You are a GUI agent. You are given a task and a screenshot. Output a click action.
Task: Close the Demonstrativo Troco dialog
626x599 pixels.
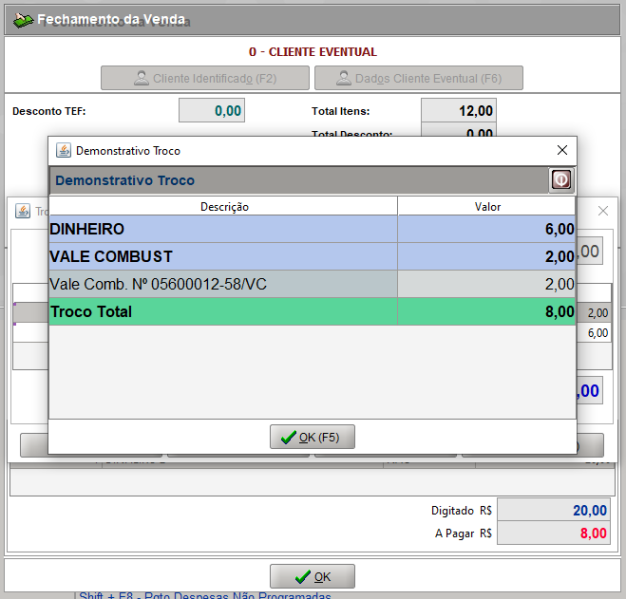click(x=562, y=150)
